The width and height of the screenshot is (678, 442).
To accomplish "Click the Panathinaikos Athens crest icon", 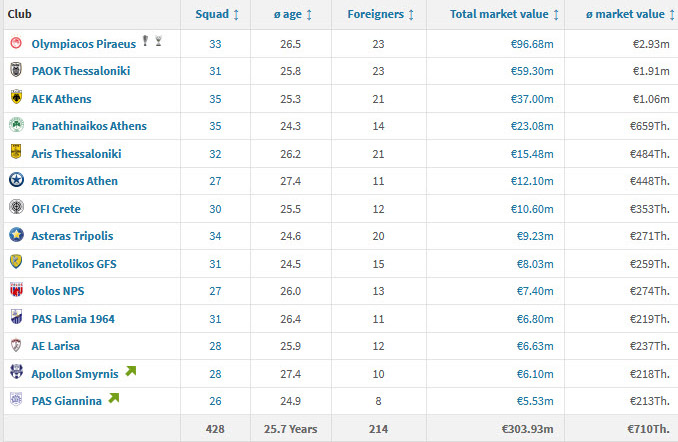I will [x=16, y=126].
